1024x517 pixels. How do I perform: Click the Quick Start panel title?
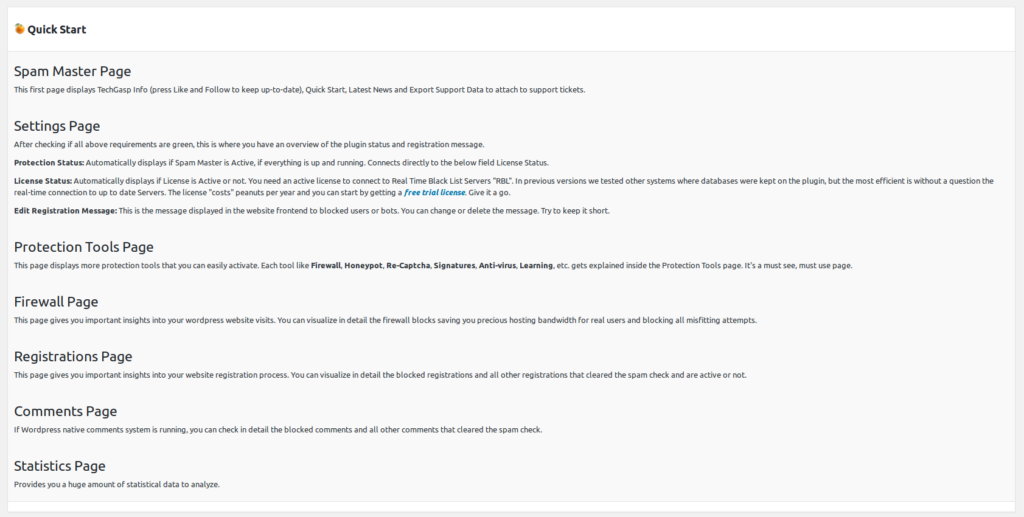[x=57, y=30]
